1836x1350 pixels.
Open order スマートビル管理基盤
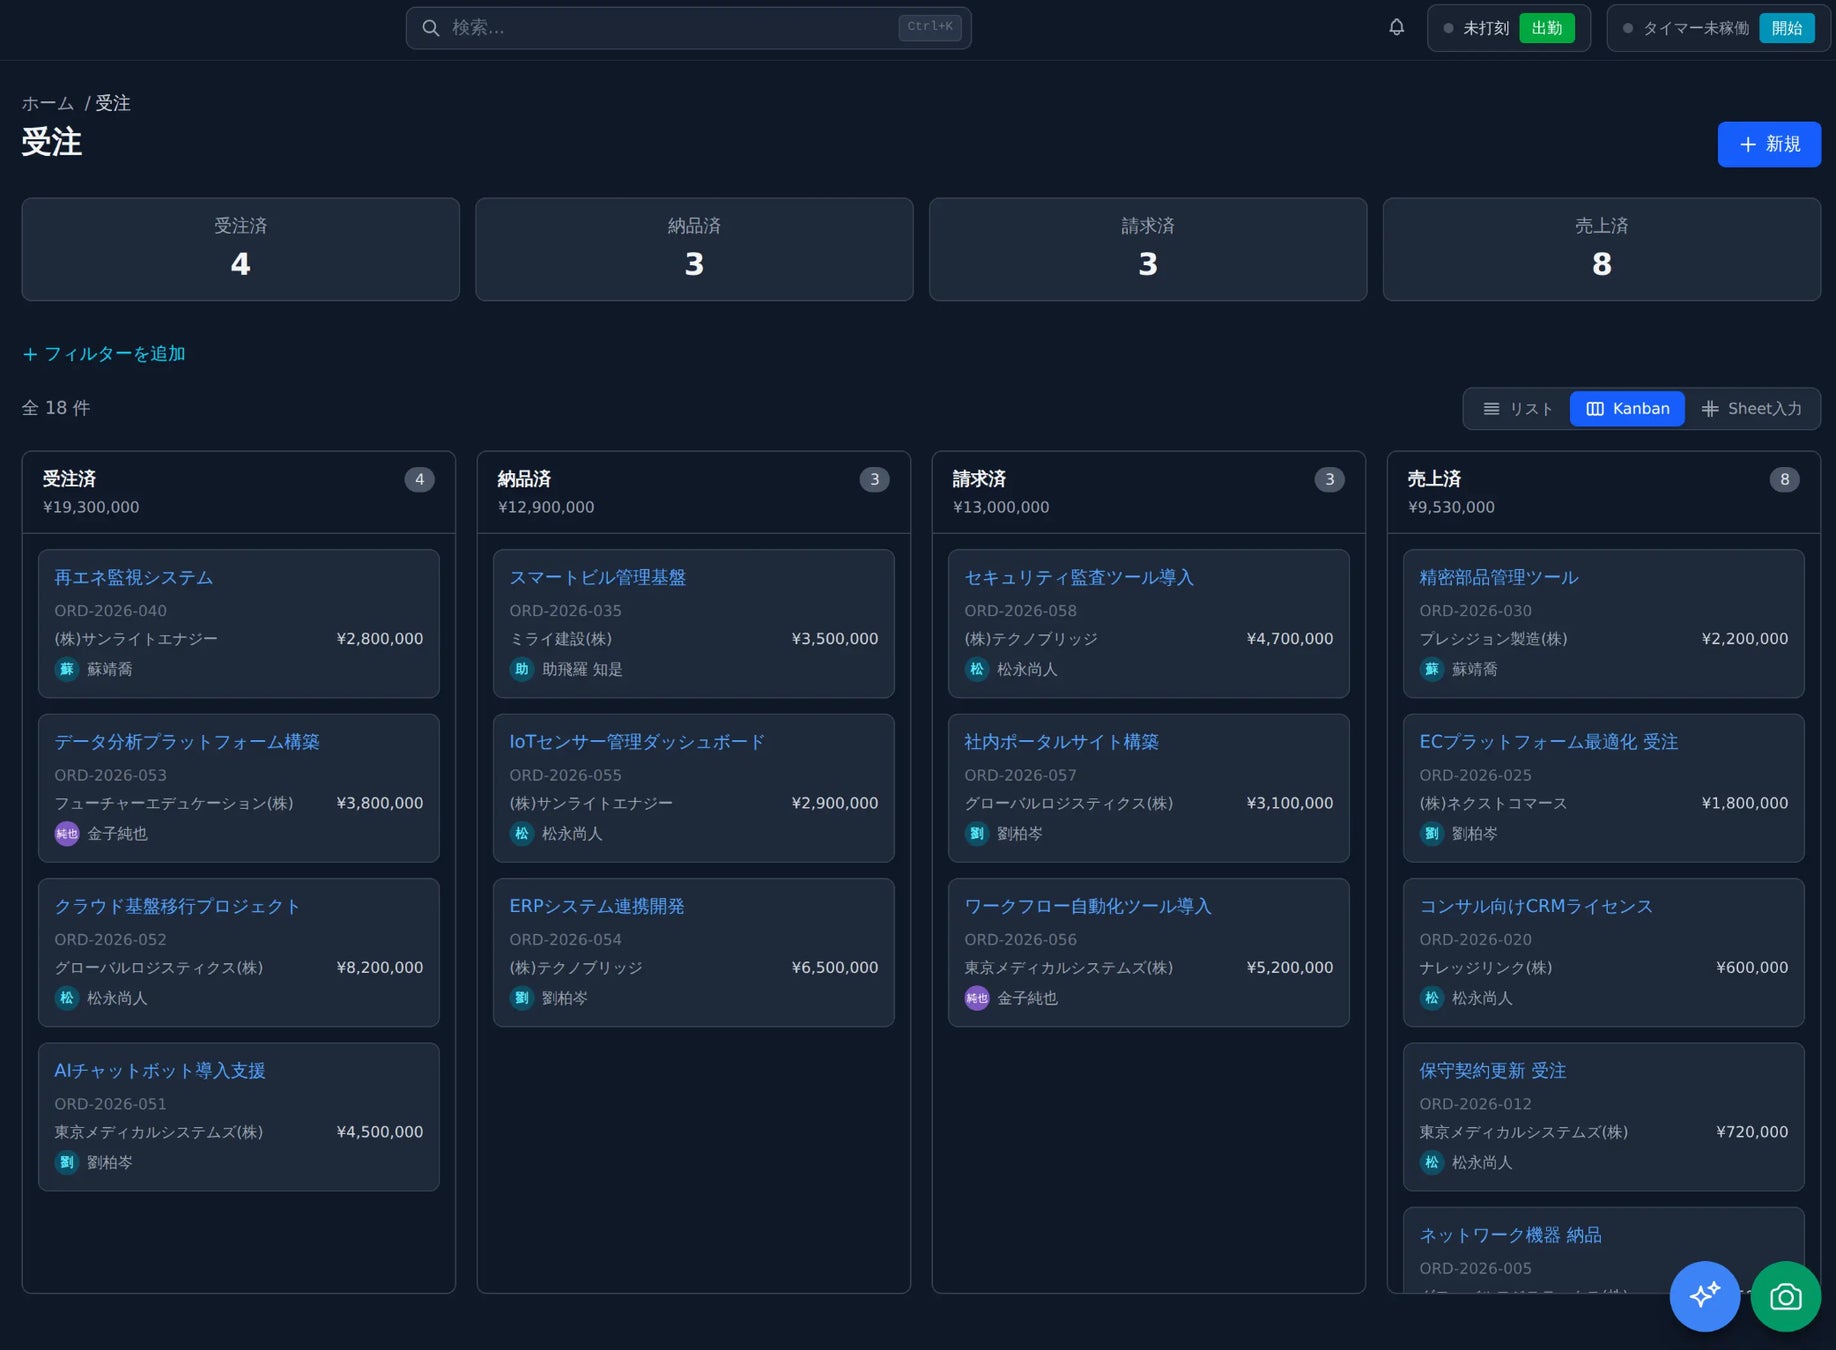(598, 578)
